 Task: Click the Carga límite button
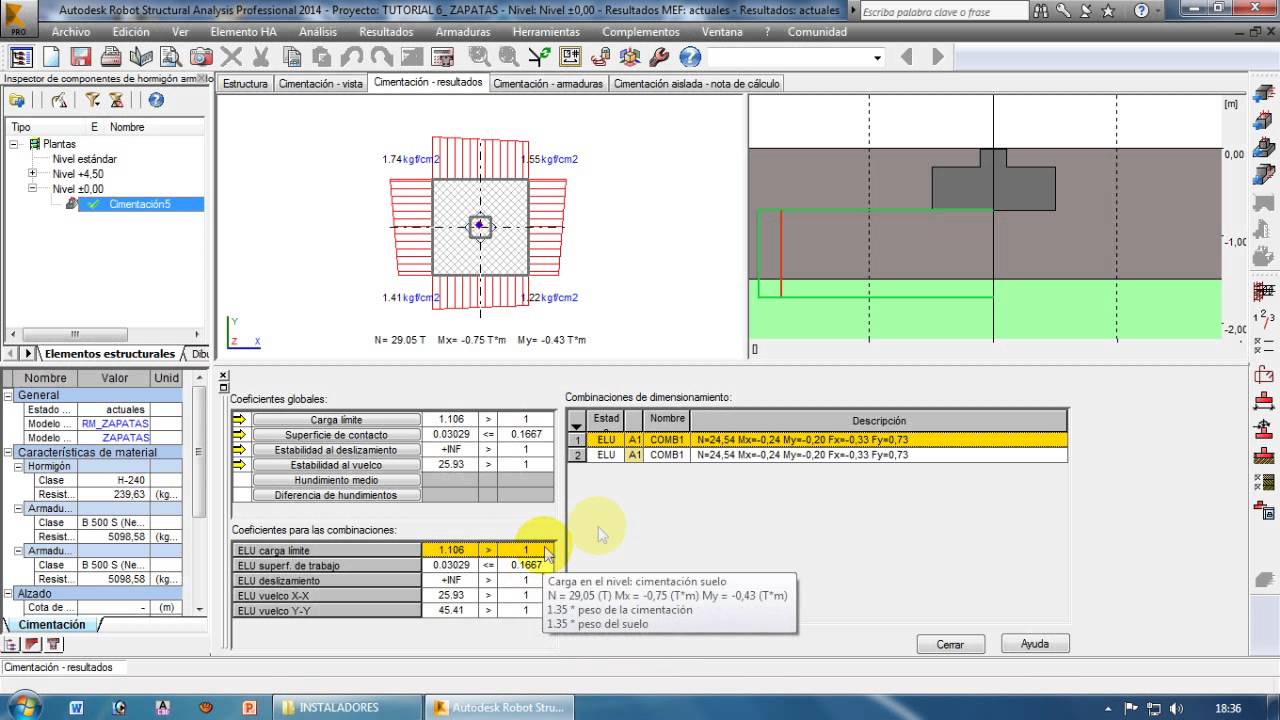(x=336, y=420)
